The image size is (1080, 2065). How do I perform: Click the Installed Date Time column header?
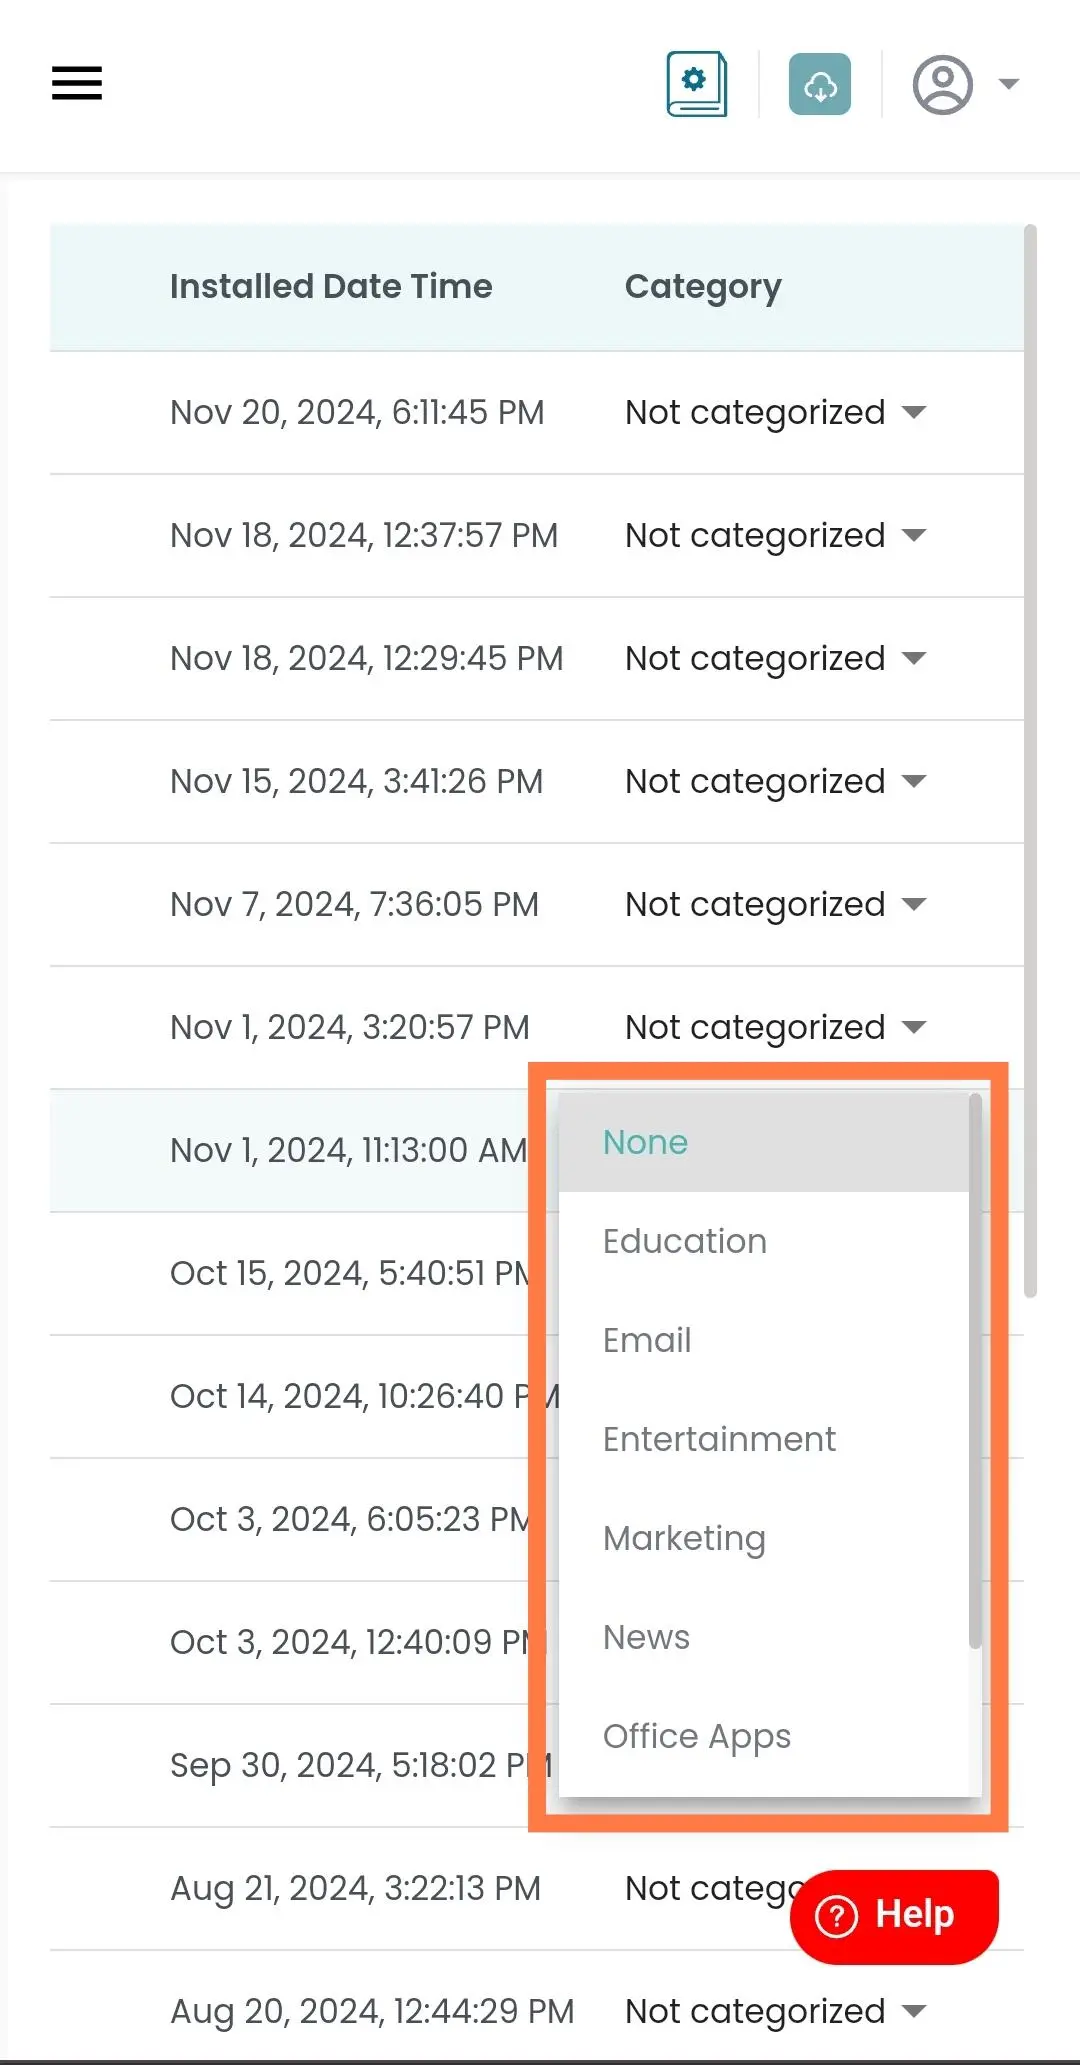(x=331, y=287)
